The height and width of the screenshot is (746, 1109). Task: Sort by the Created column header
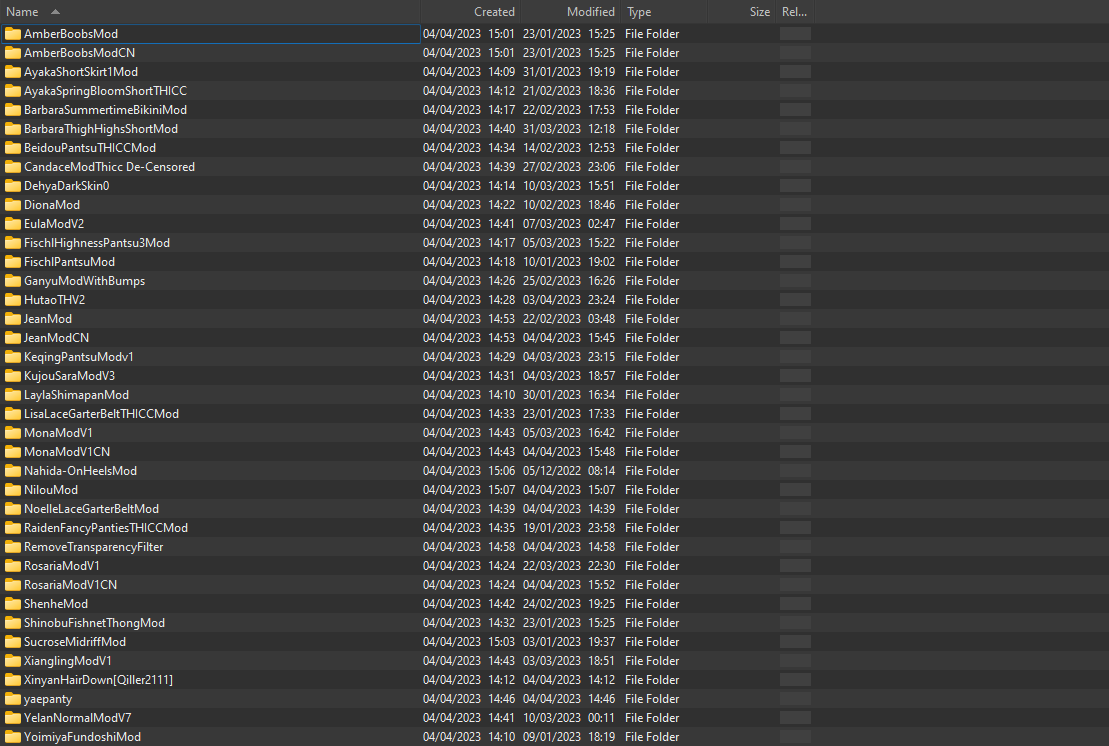[x=494, y=12]
